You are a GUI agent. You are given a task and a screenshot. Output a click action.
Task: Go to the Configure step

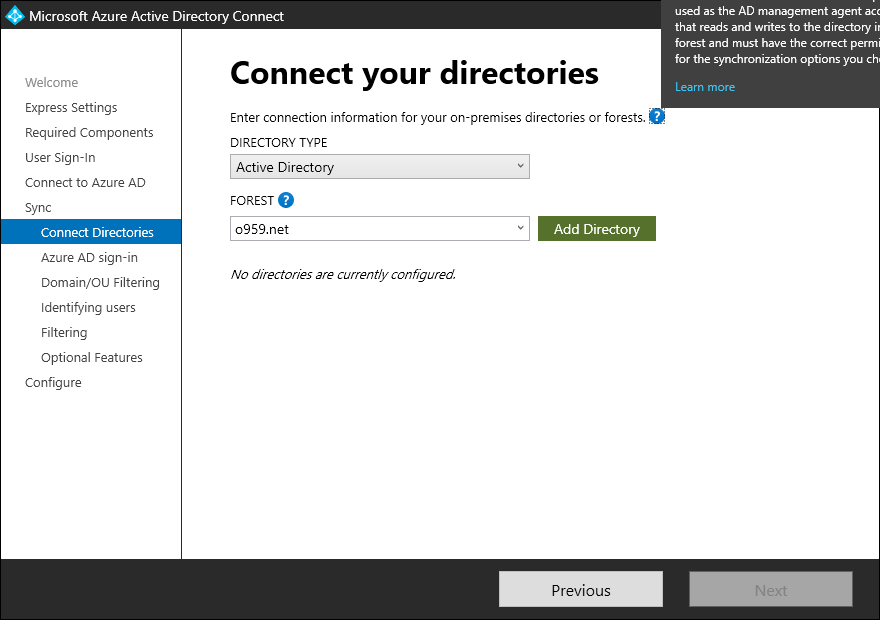click(x=53, y=383)
